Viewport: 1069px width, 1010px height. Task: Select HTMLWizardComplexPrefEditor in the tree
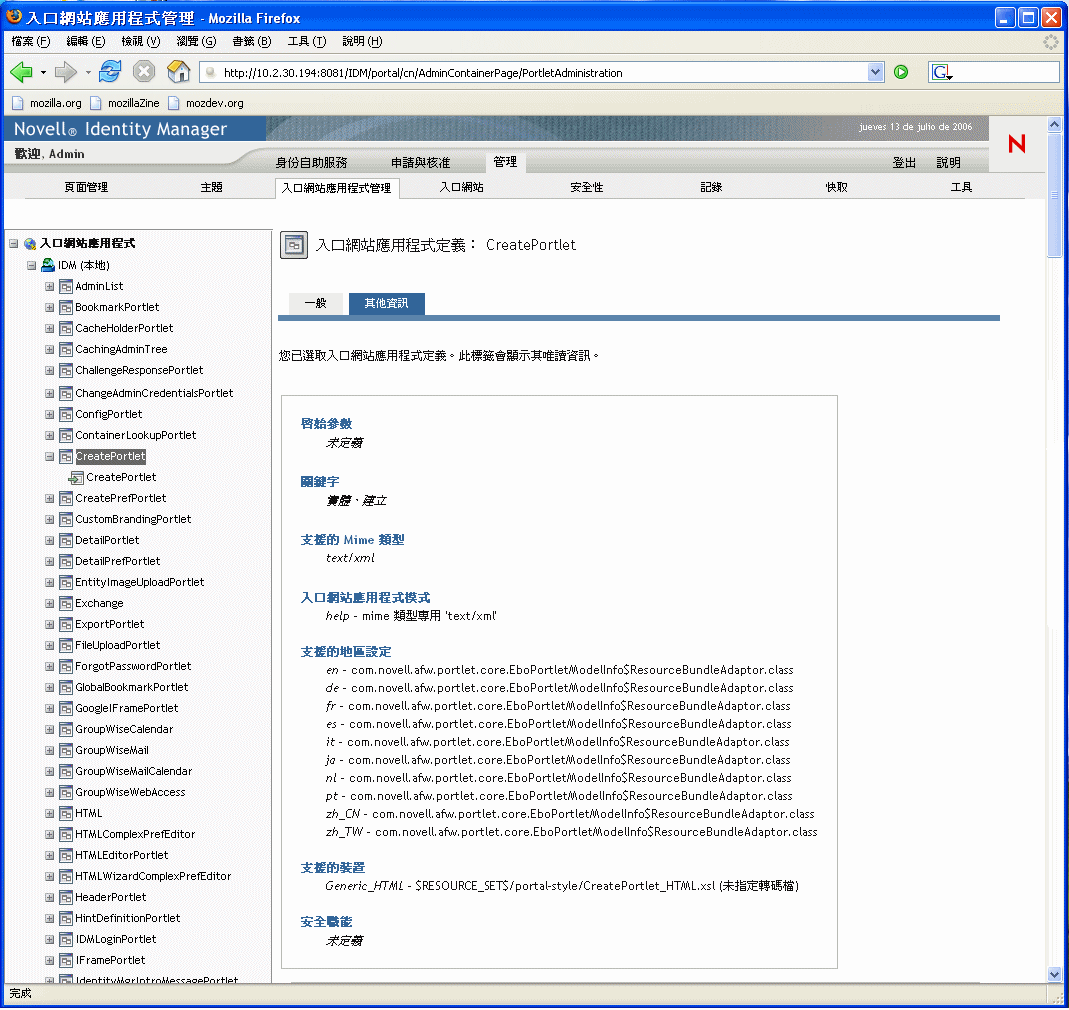click(153, 876)
